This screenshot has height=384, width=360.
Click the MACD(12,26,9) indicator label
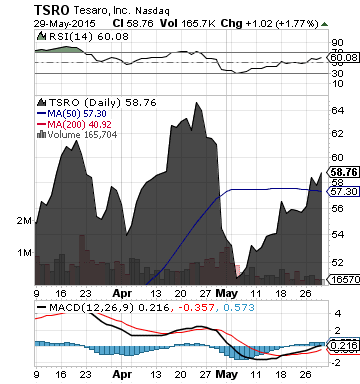tap(91, 307)
